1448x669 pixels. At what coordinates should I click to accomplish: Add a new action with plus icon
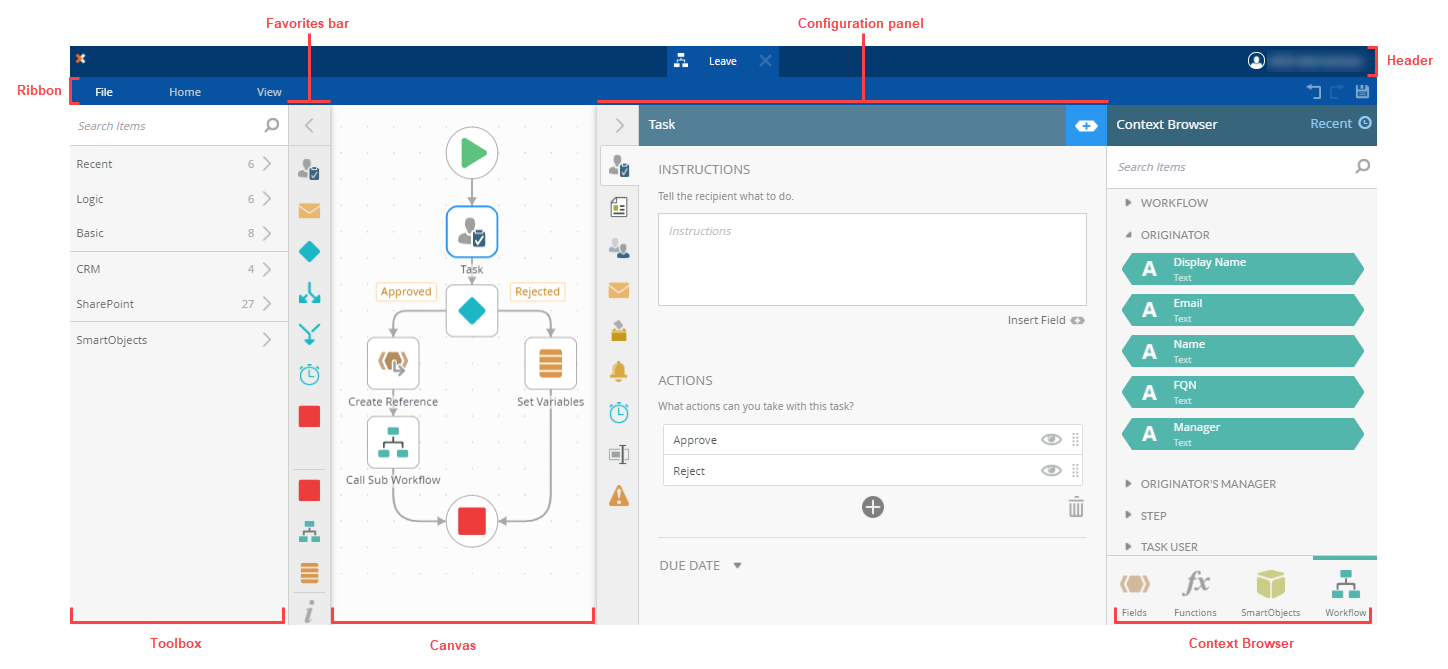tap(873, 507)
